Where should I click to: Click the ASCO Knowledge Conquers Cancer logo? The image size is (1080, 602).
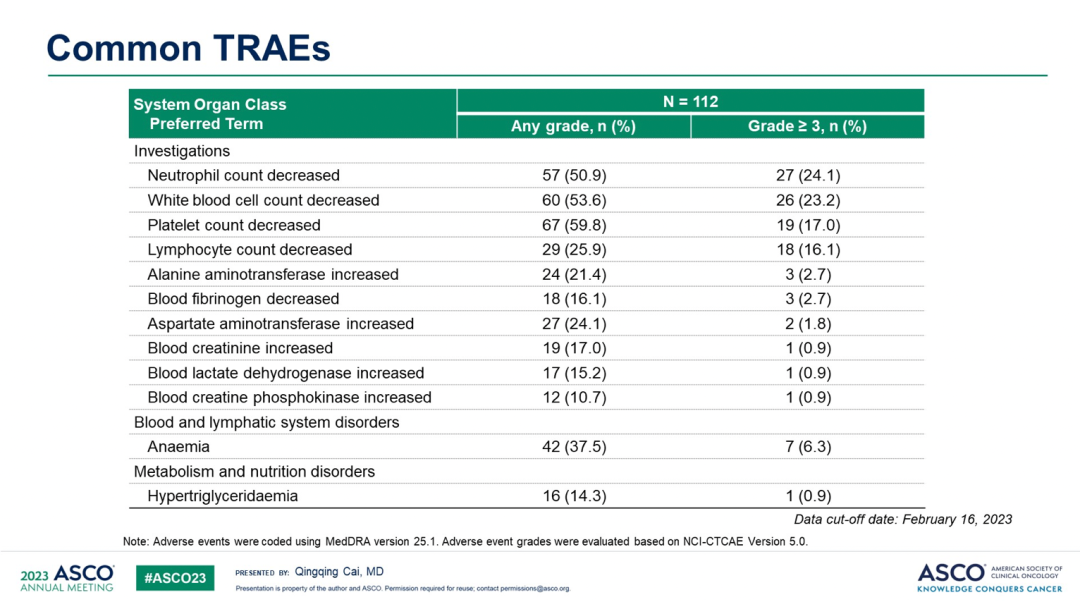990,576
